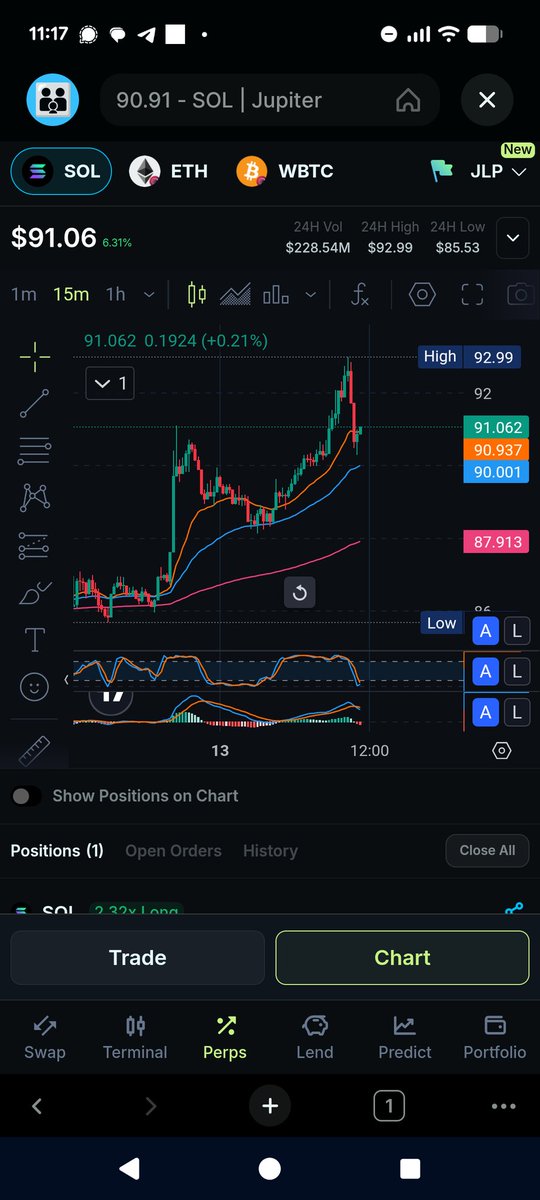540x1200 pixels.
Task: Select the trend line drawing tool
Action: point(35,403)
